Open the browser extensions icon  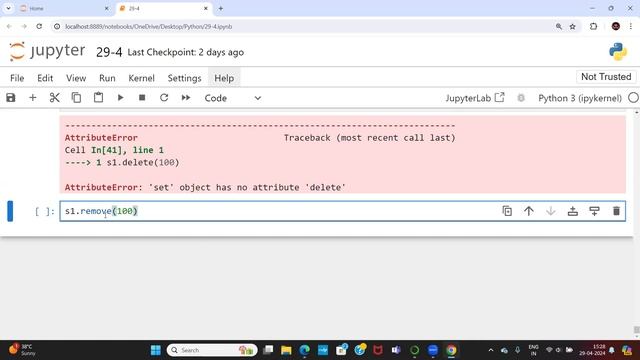pos(593,27)
